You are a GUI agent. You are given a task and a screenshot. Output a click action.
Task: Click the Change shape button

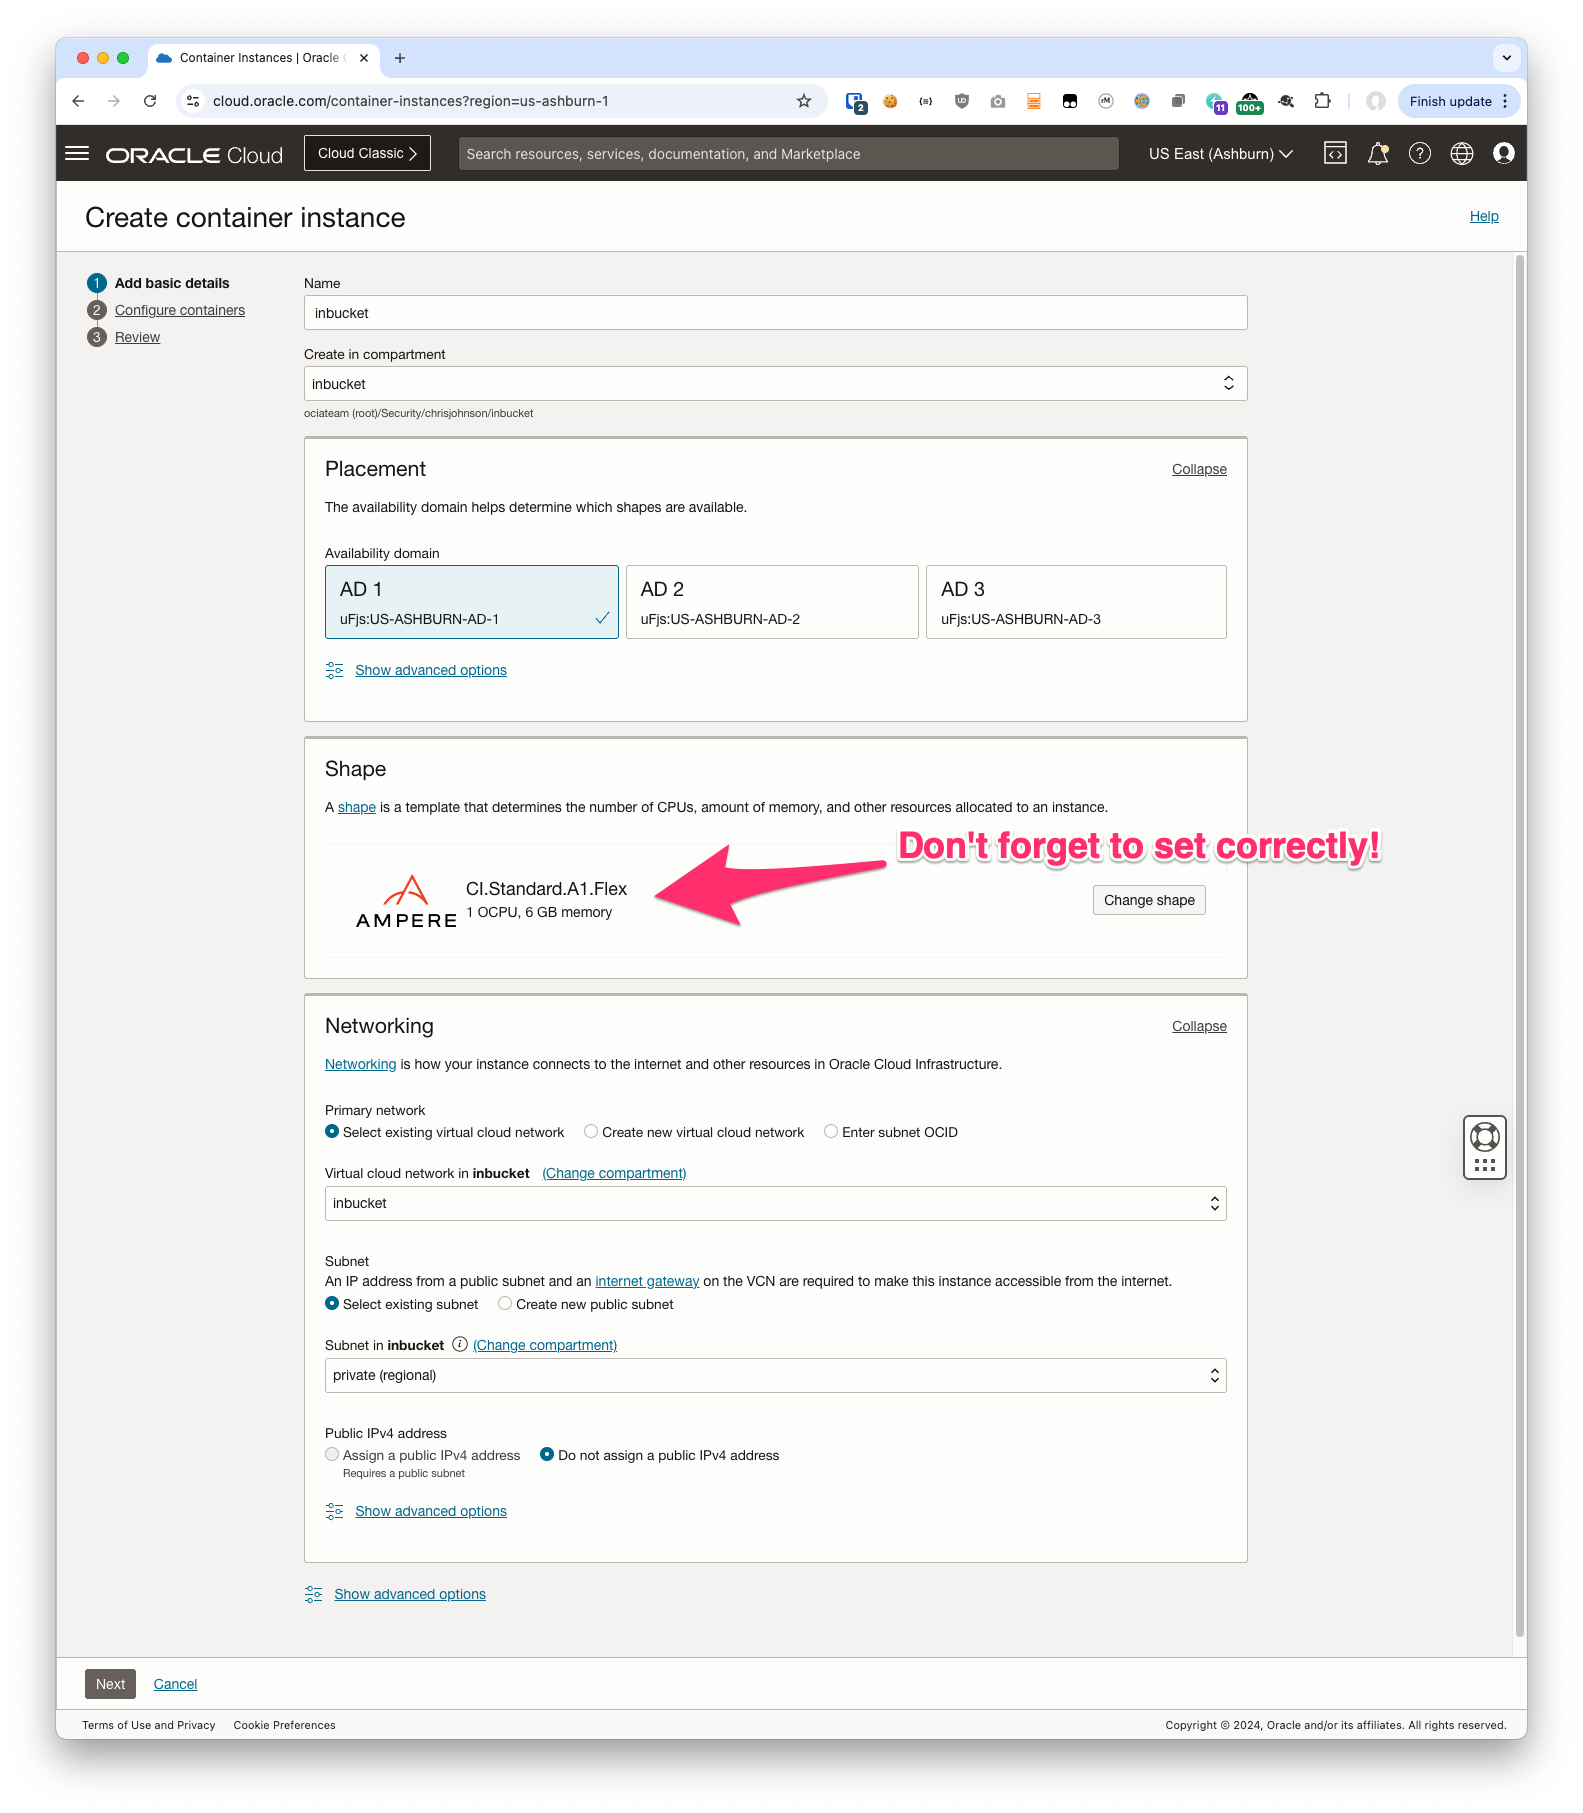pyautogui.click(x=1149, y=900)
